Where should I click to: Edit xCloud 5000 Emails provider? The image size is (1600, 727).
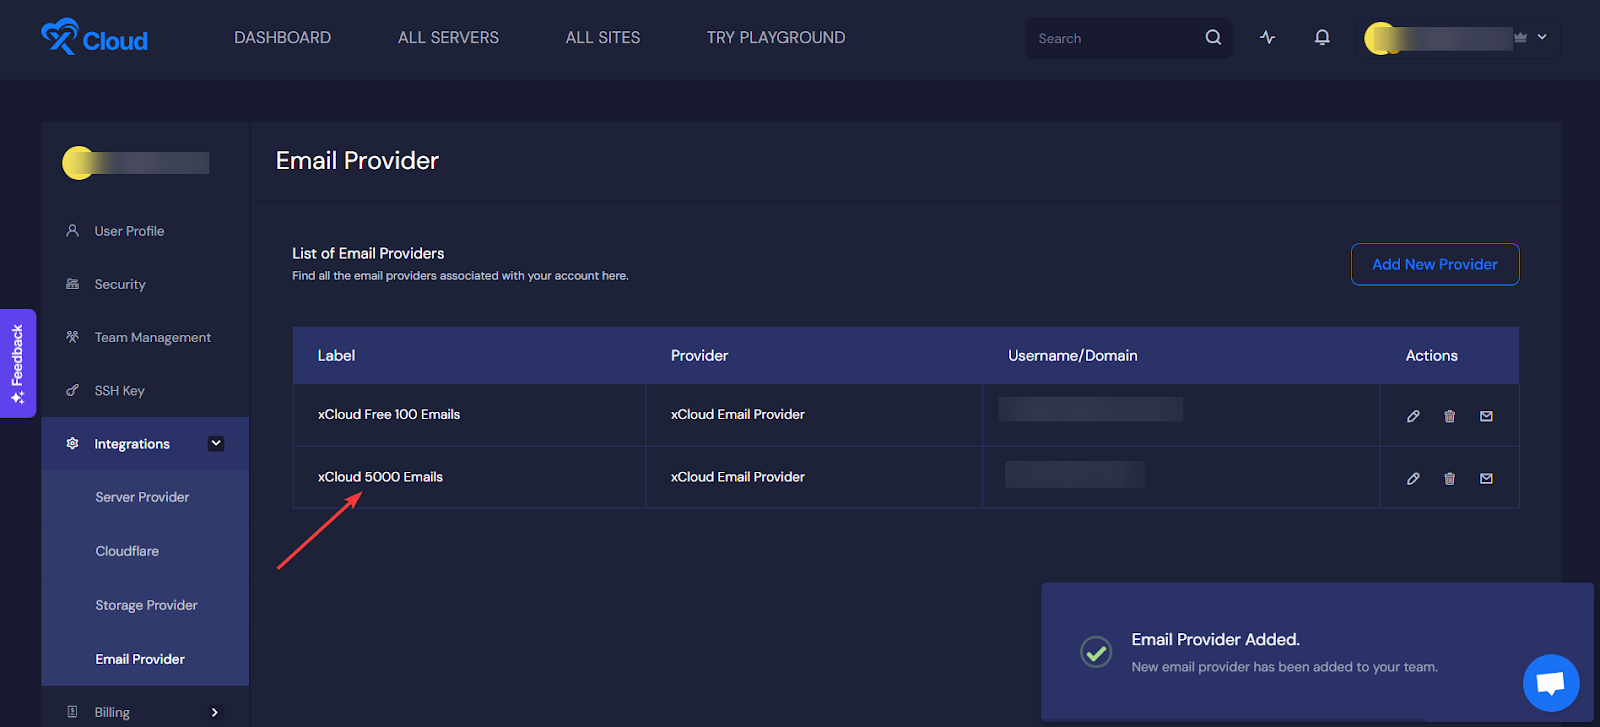1413,478
